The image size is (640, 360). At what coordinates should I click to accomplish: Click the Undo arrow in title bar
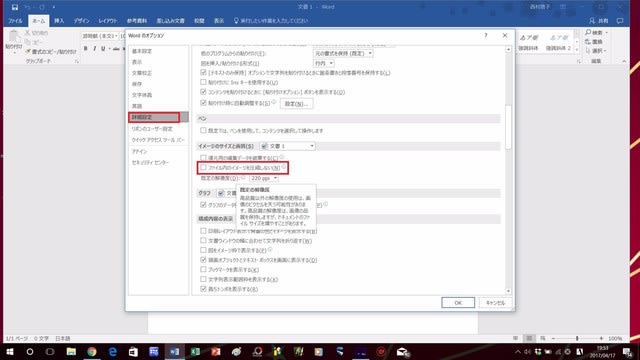tap(28, 7)
